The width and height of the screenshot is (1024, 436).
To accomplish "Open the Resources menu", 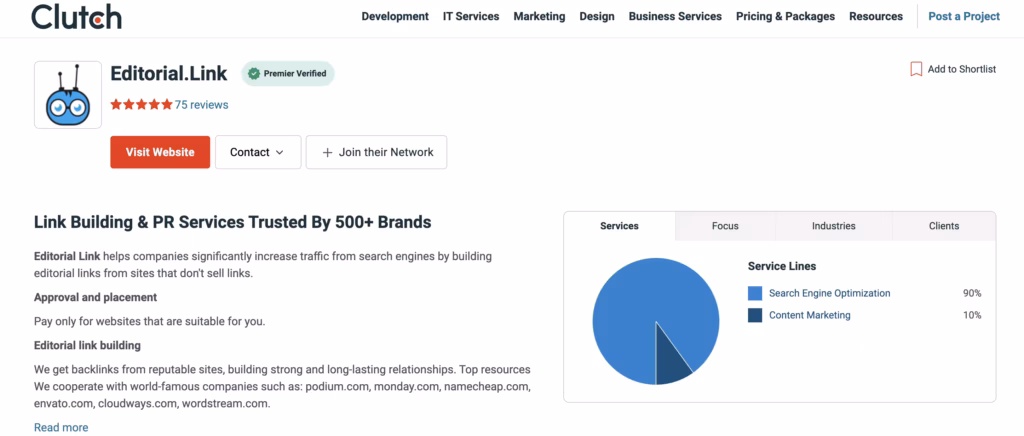I will [876, 16].
